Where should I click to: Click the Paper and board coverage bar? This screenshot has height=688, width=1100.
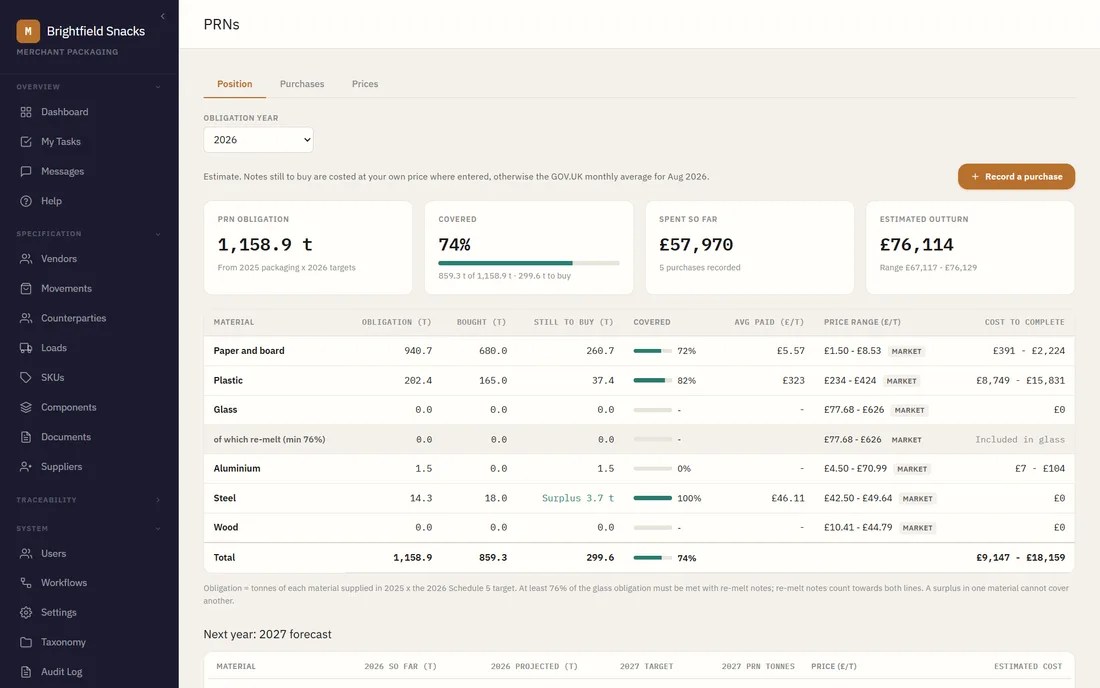(652, 351)
